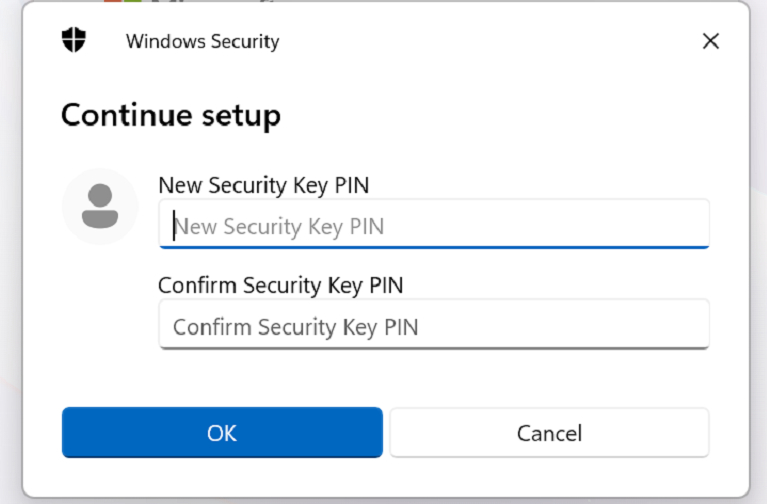Click the user avatar icon
Image resolution: width=767 pixels, height=504 pixels.
click(99, 206)
